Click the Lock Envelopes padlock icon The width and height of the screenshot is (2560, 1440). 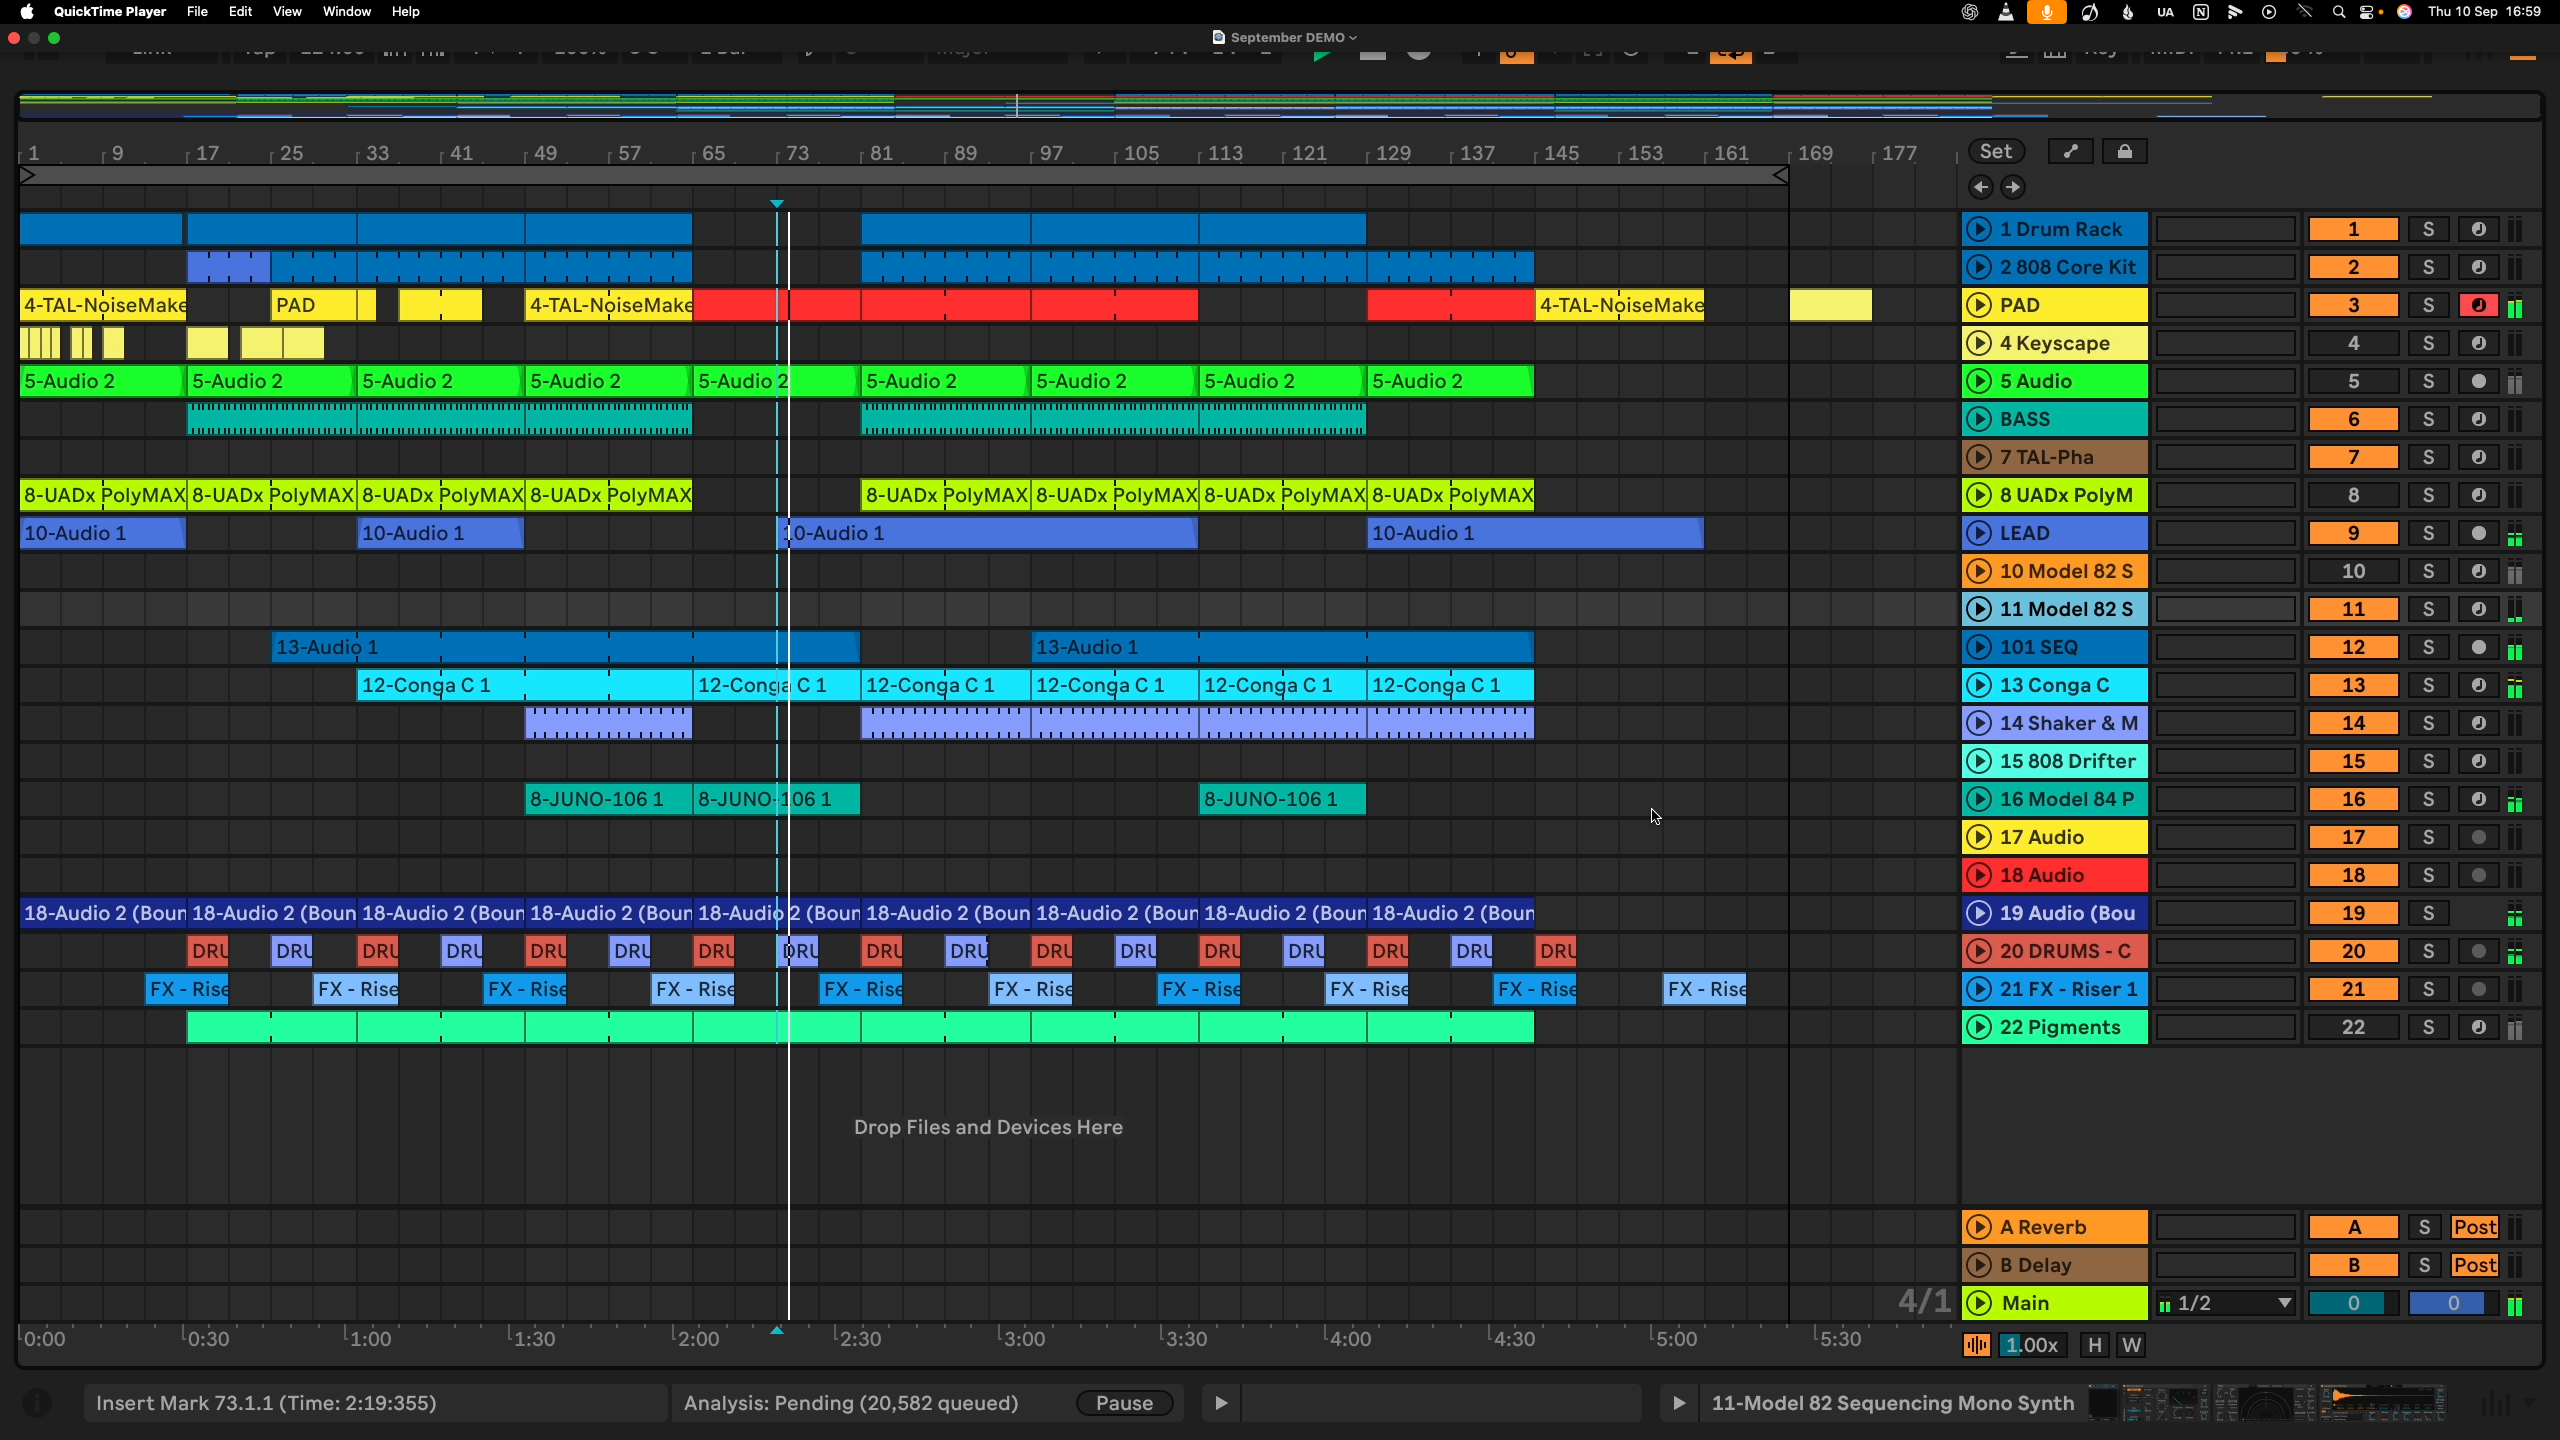(2124, 151)
